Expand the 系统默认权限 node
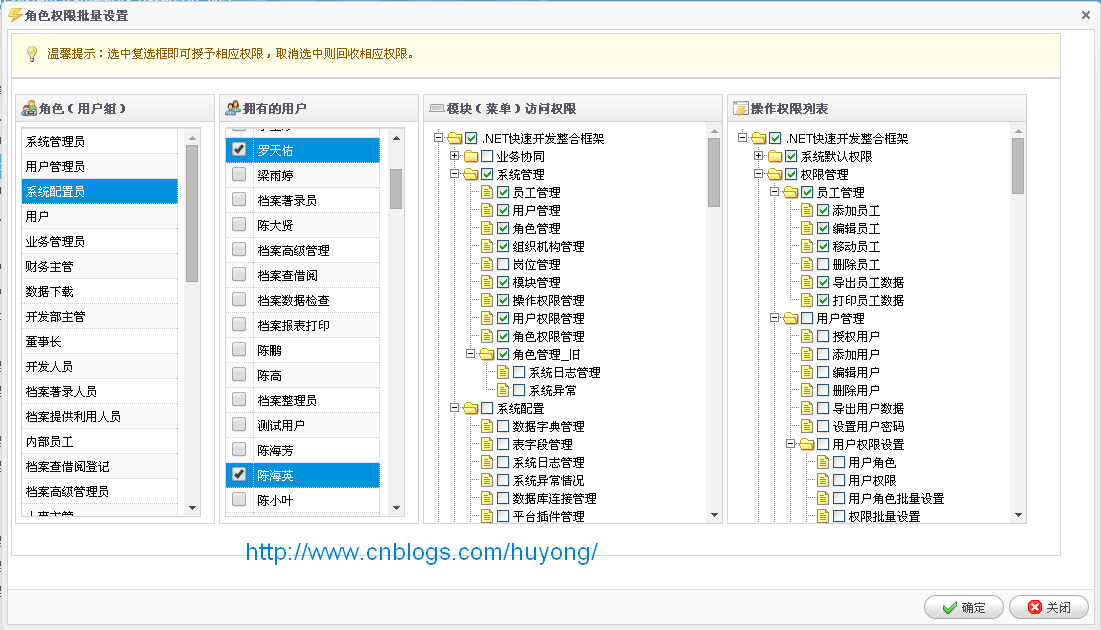 tap(758, 156)
